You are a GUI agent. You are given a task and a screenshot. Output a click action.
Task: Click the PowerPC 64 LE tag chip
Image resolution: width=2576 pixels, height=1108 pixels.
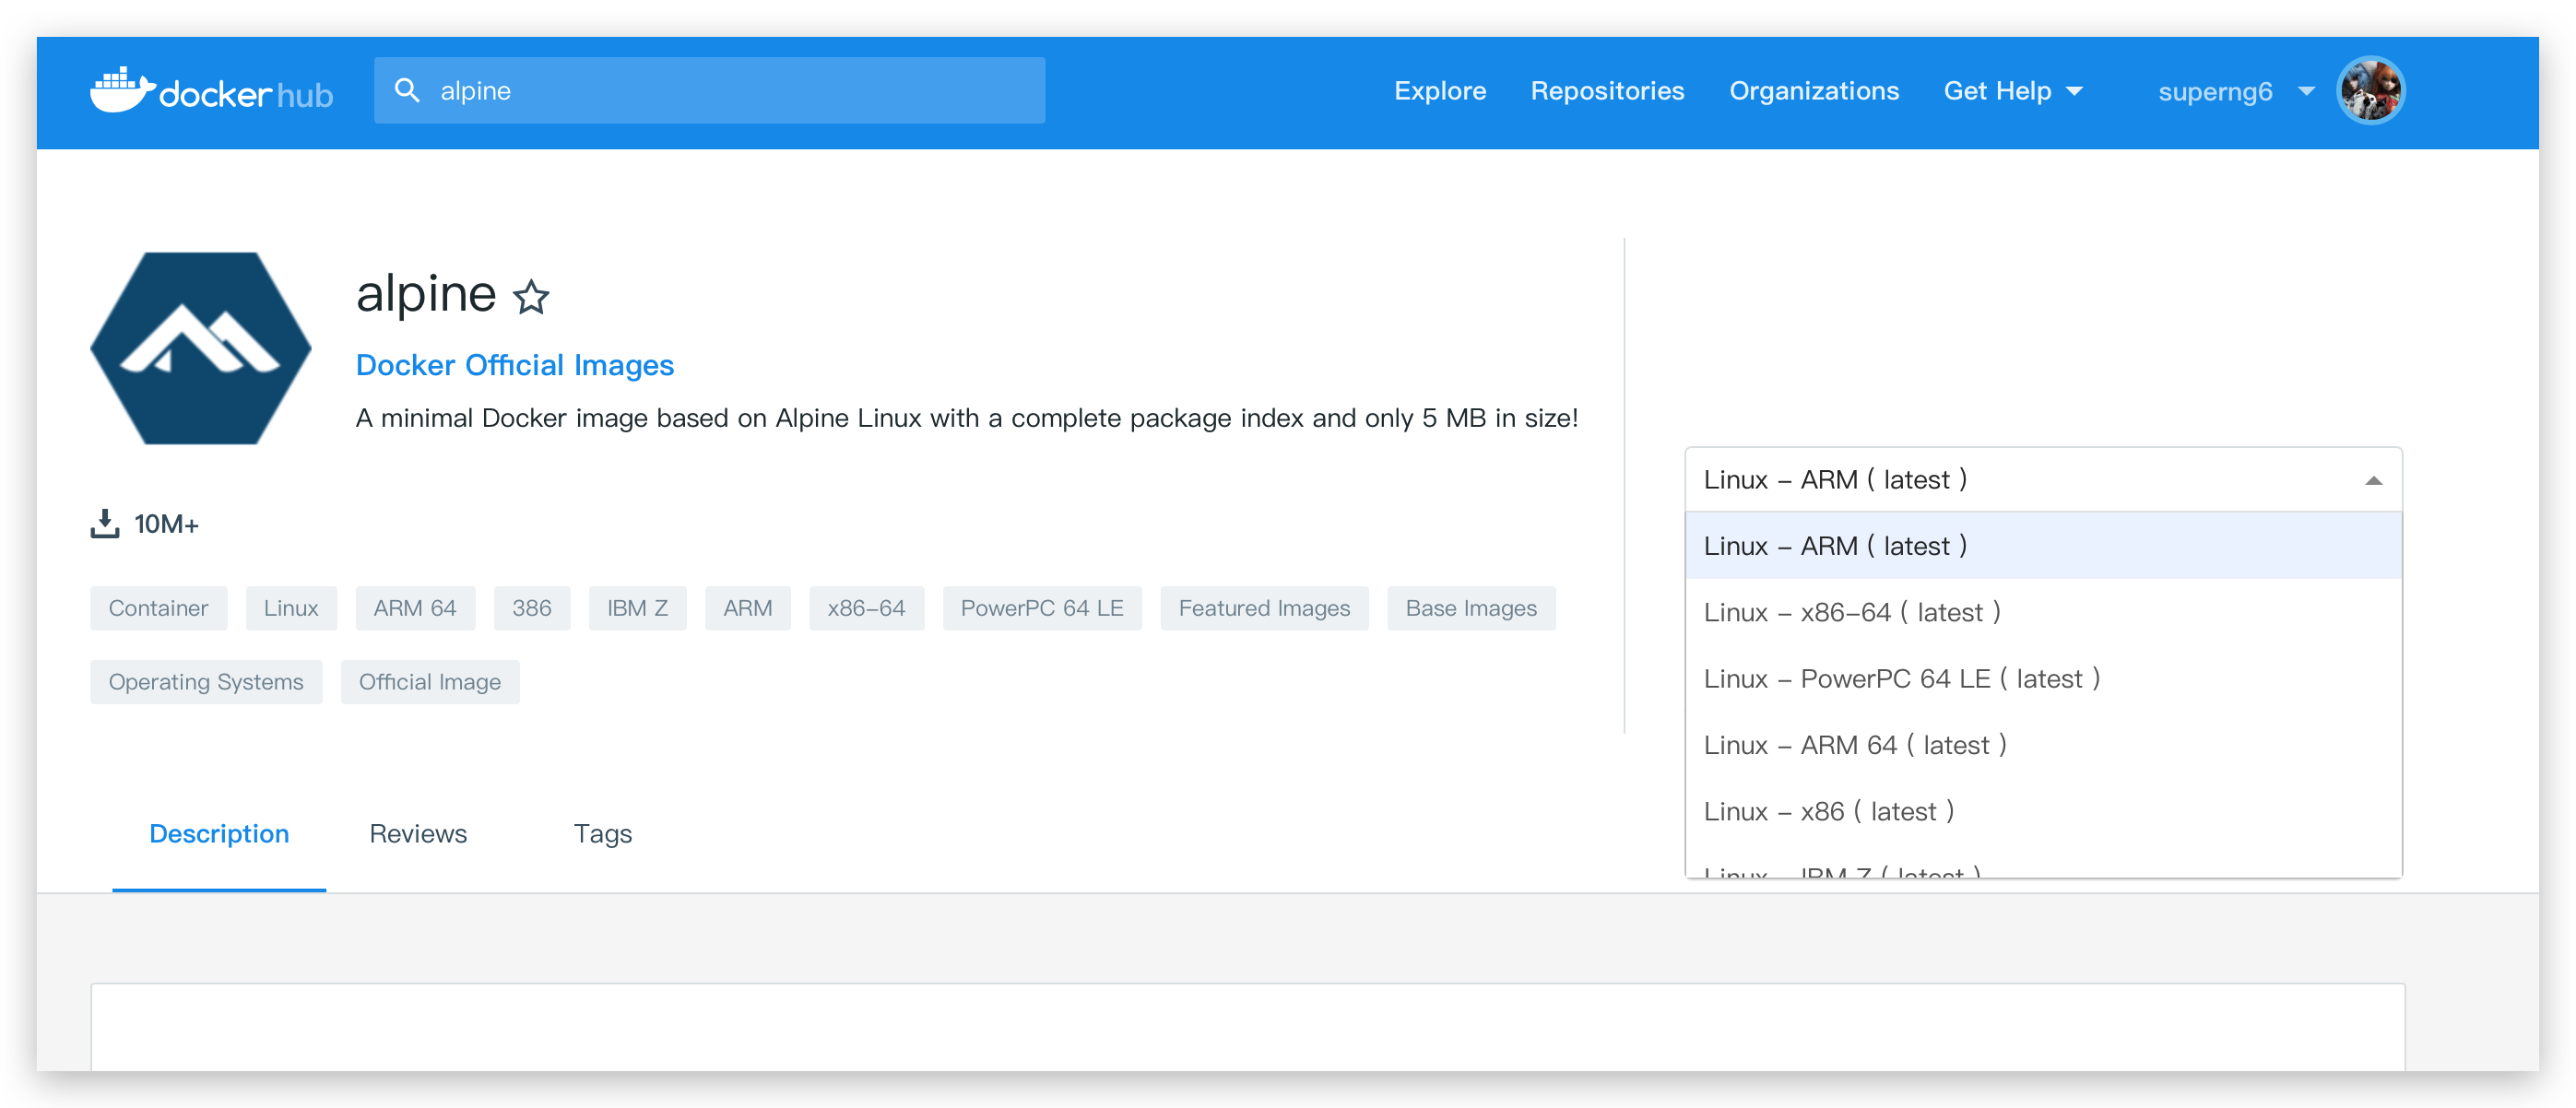click(x=1042, y=608)
